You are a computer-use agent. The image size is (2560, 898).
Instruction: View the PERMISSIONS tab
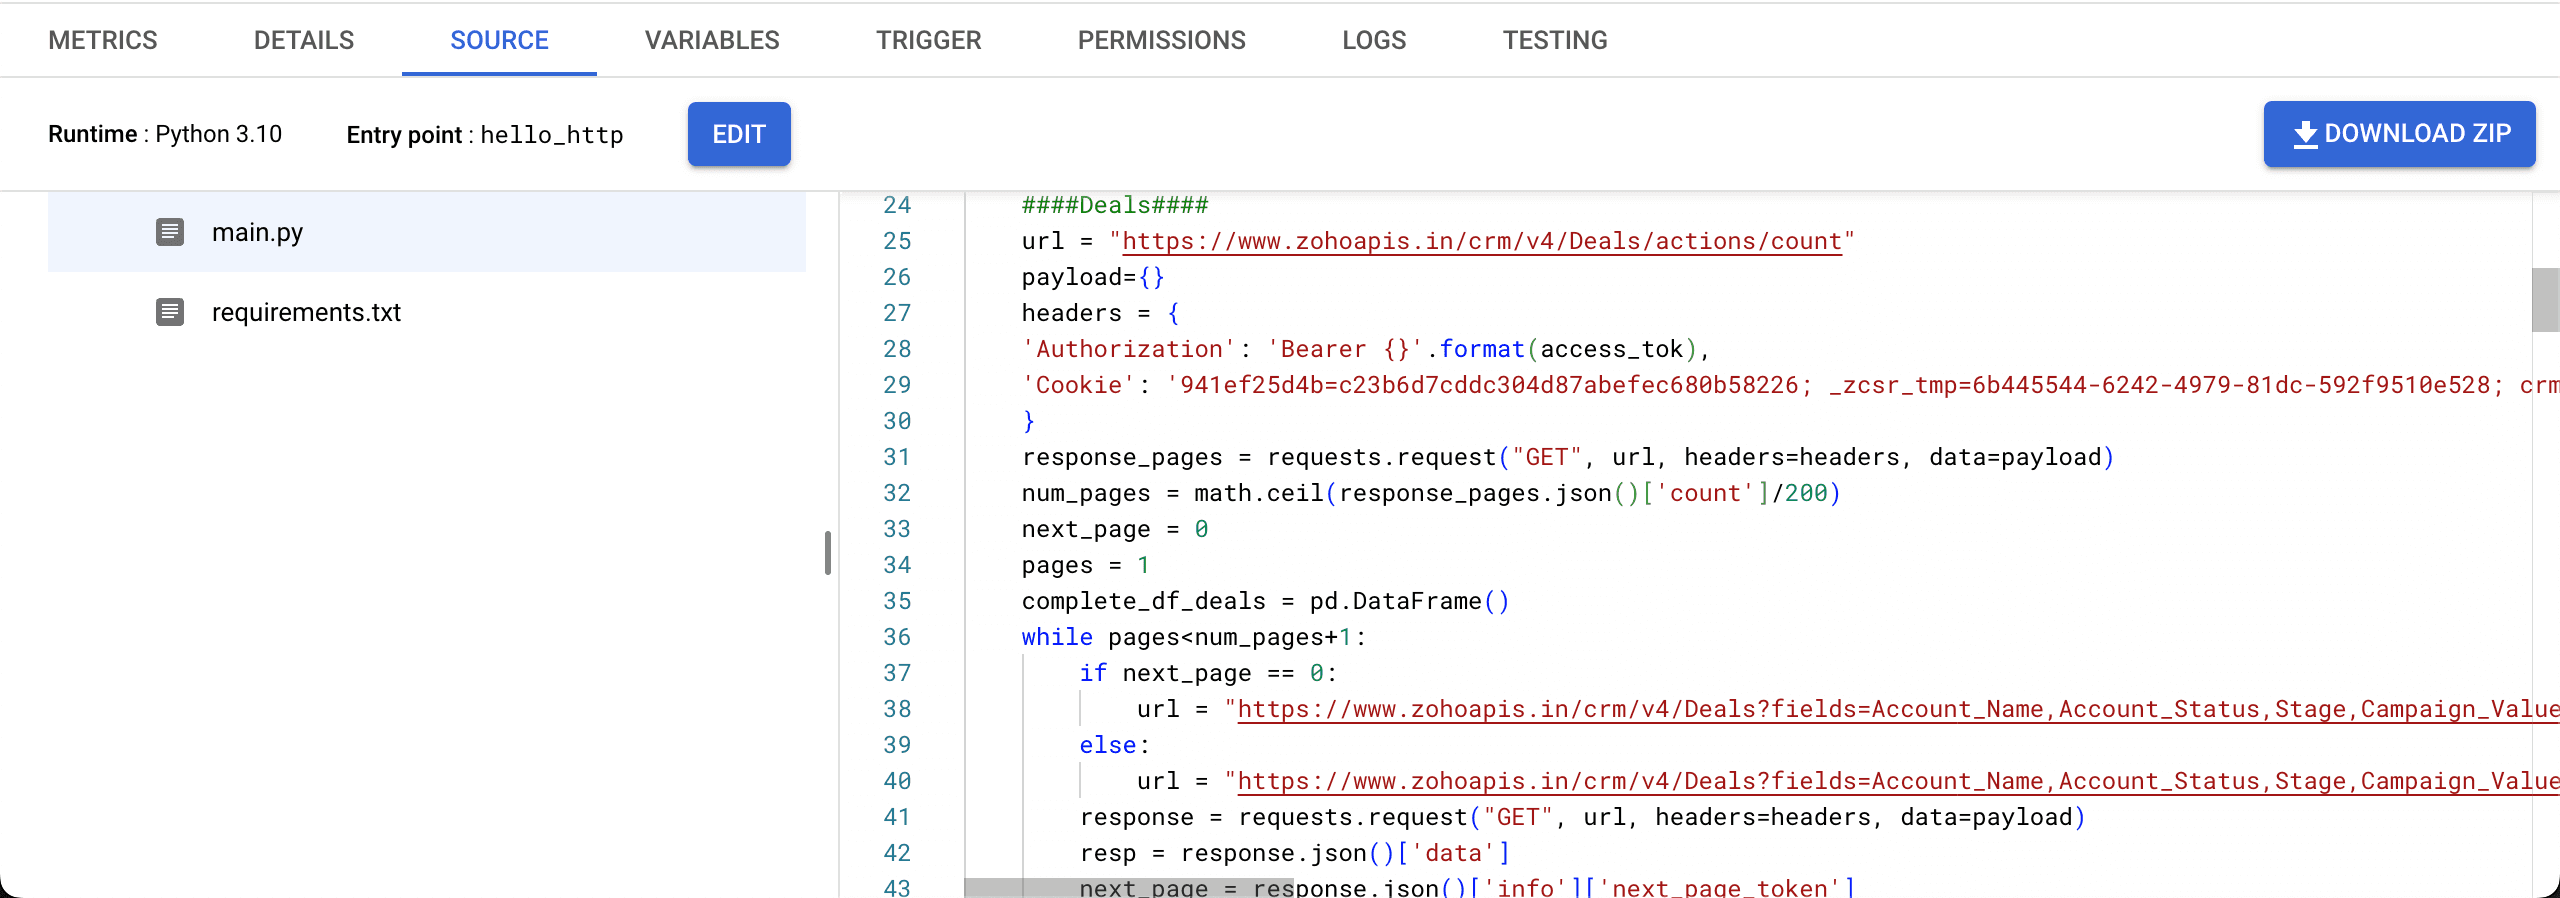pos(1162,40)
